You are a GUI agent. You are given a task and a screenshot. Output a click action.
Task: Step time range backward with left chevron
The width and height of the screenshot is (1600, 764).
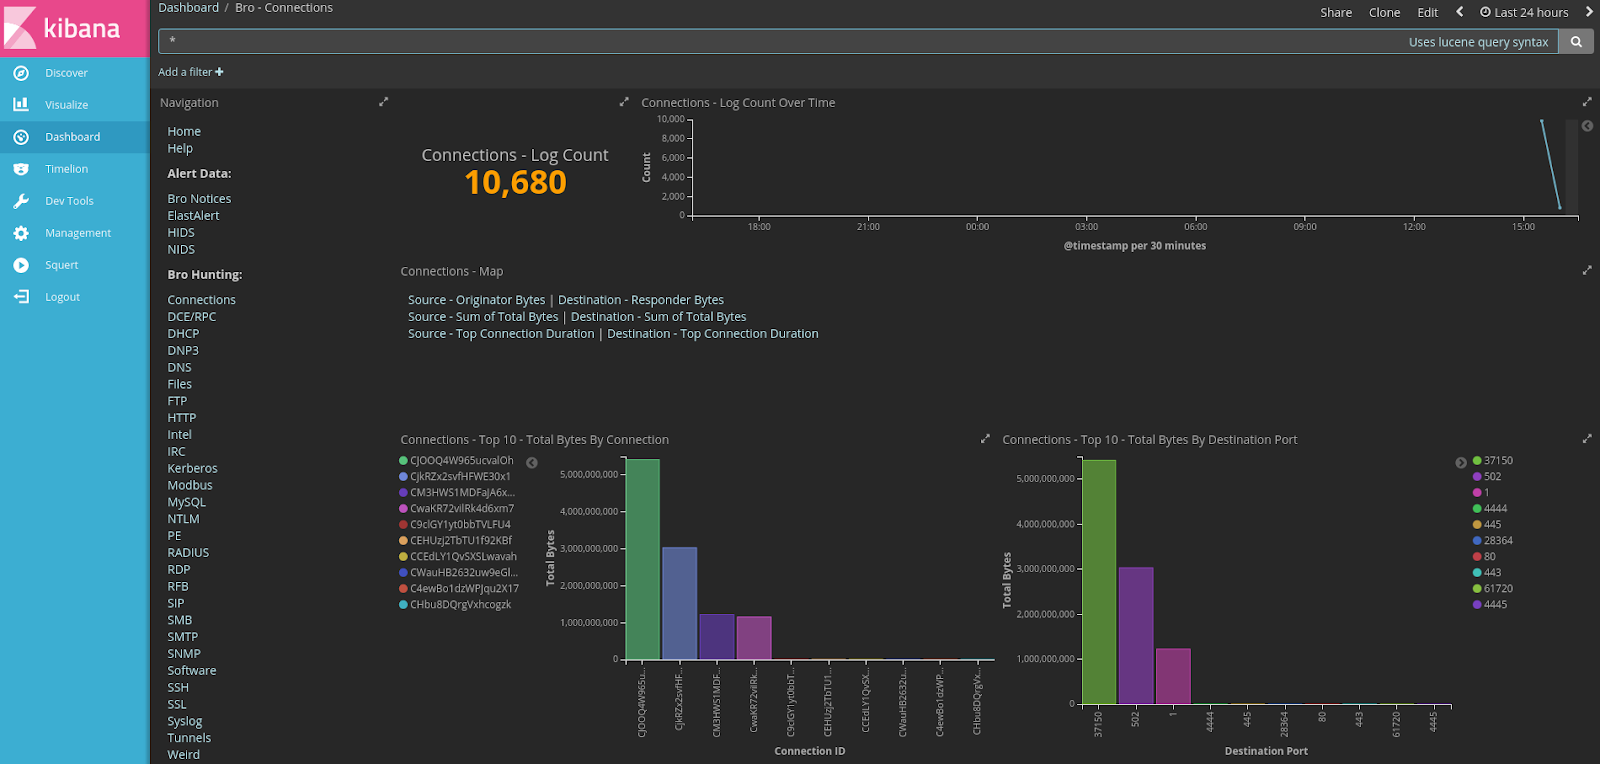point(1460,12)
